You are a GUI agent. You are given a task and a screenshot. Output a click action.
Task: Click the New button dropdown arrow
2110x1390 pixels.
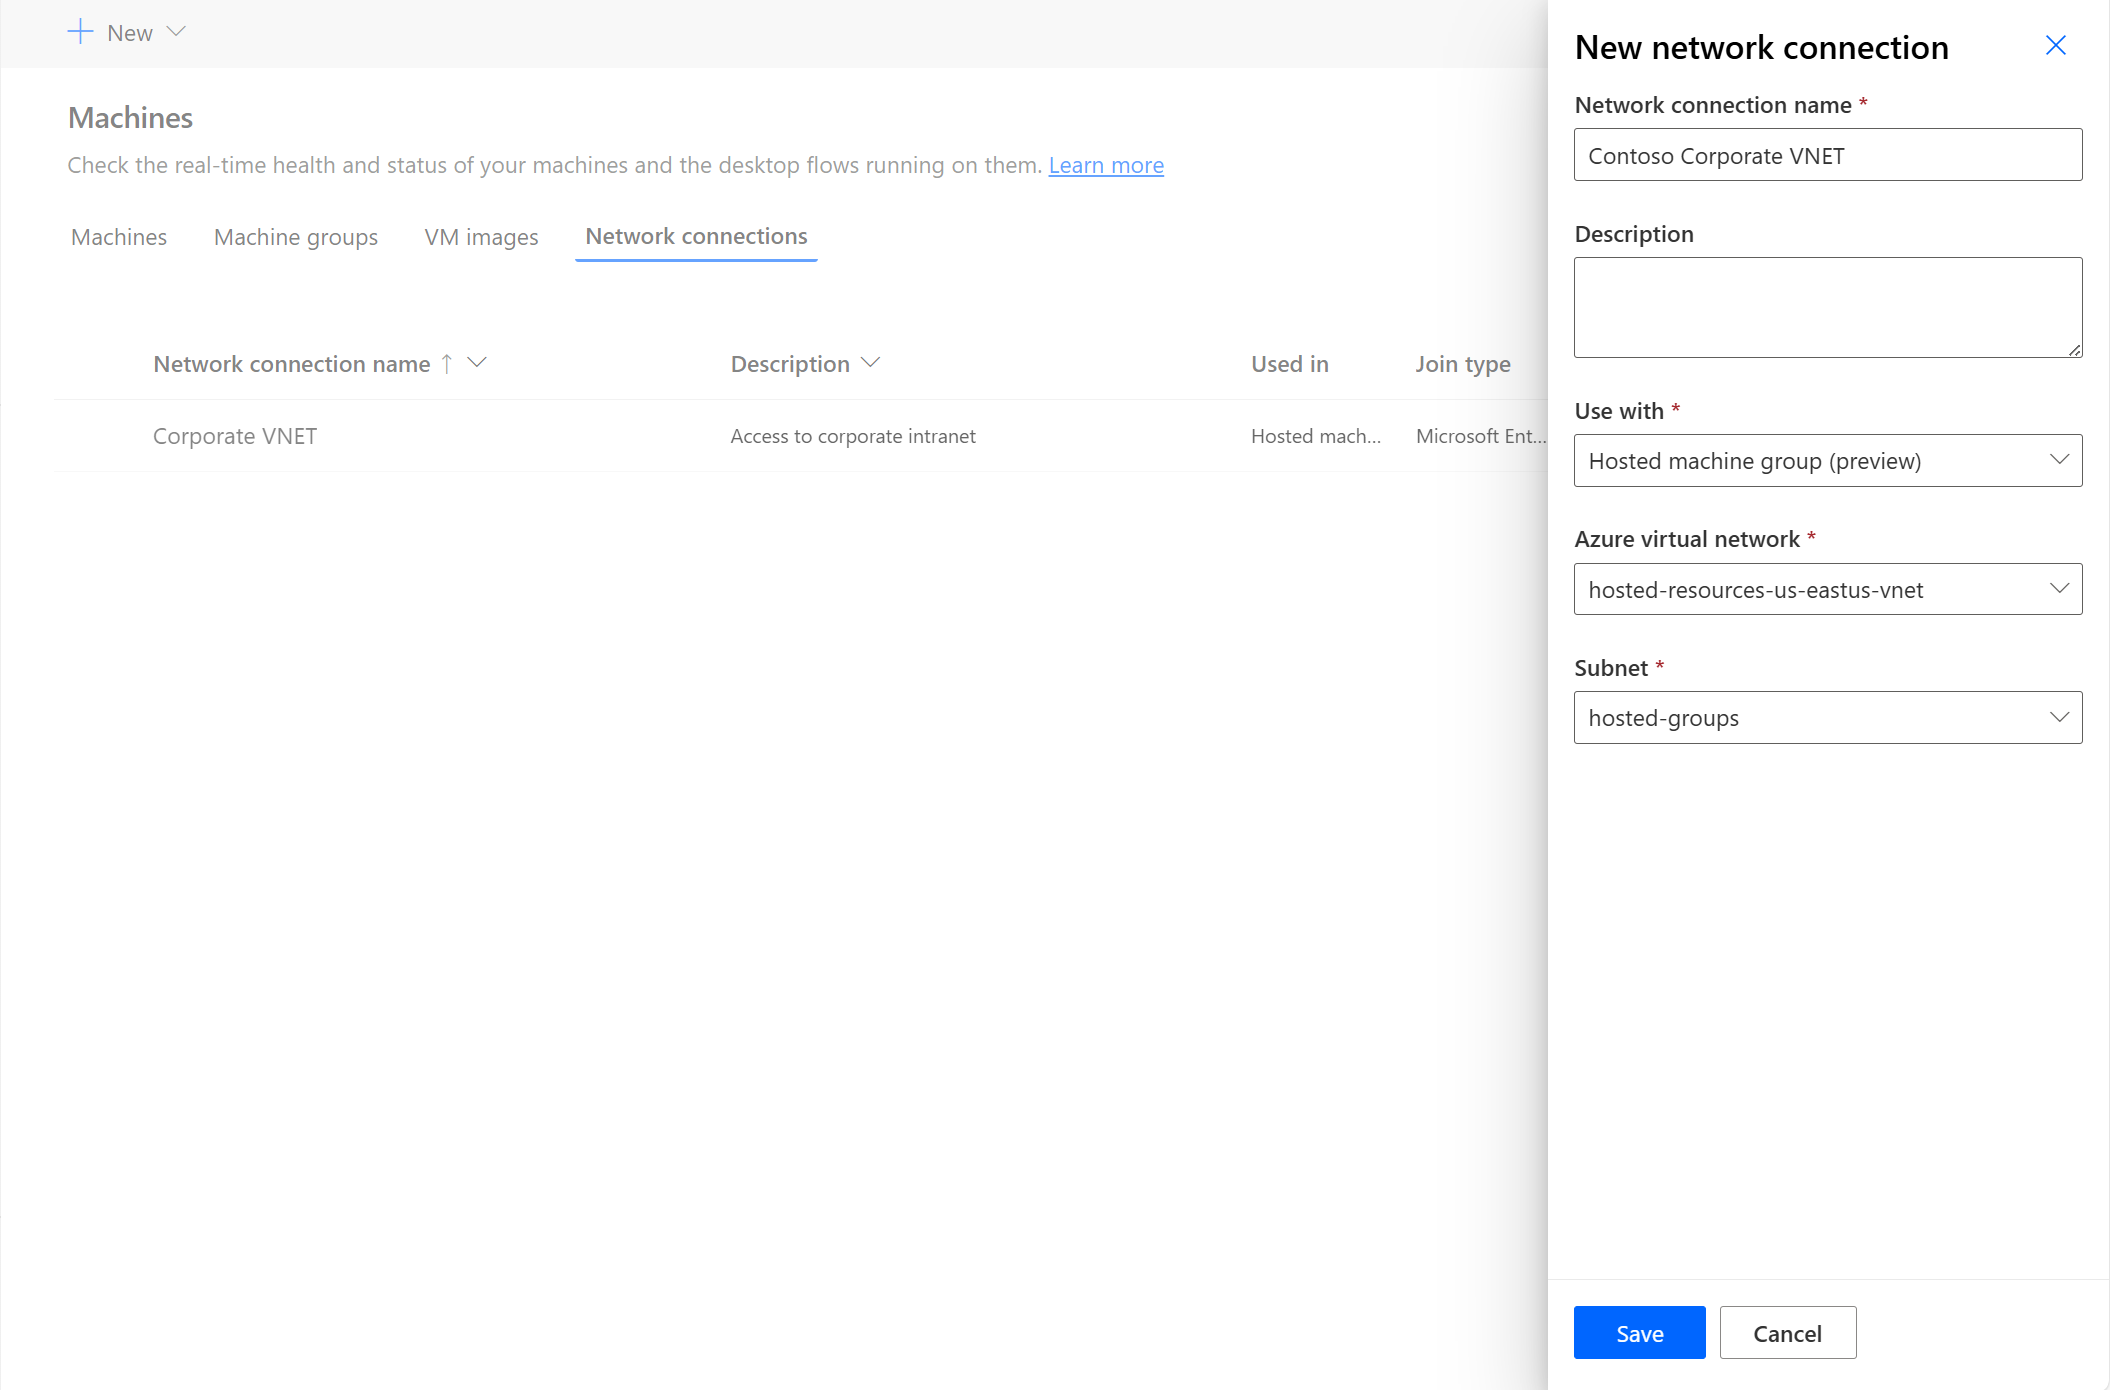coord(178,31)
